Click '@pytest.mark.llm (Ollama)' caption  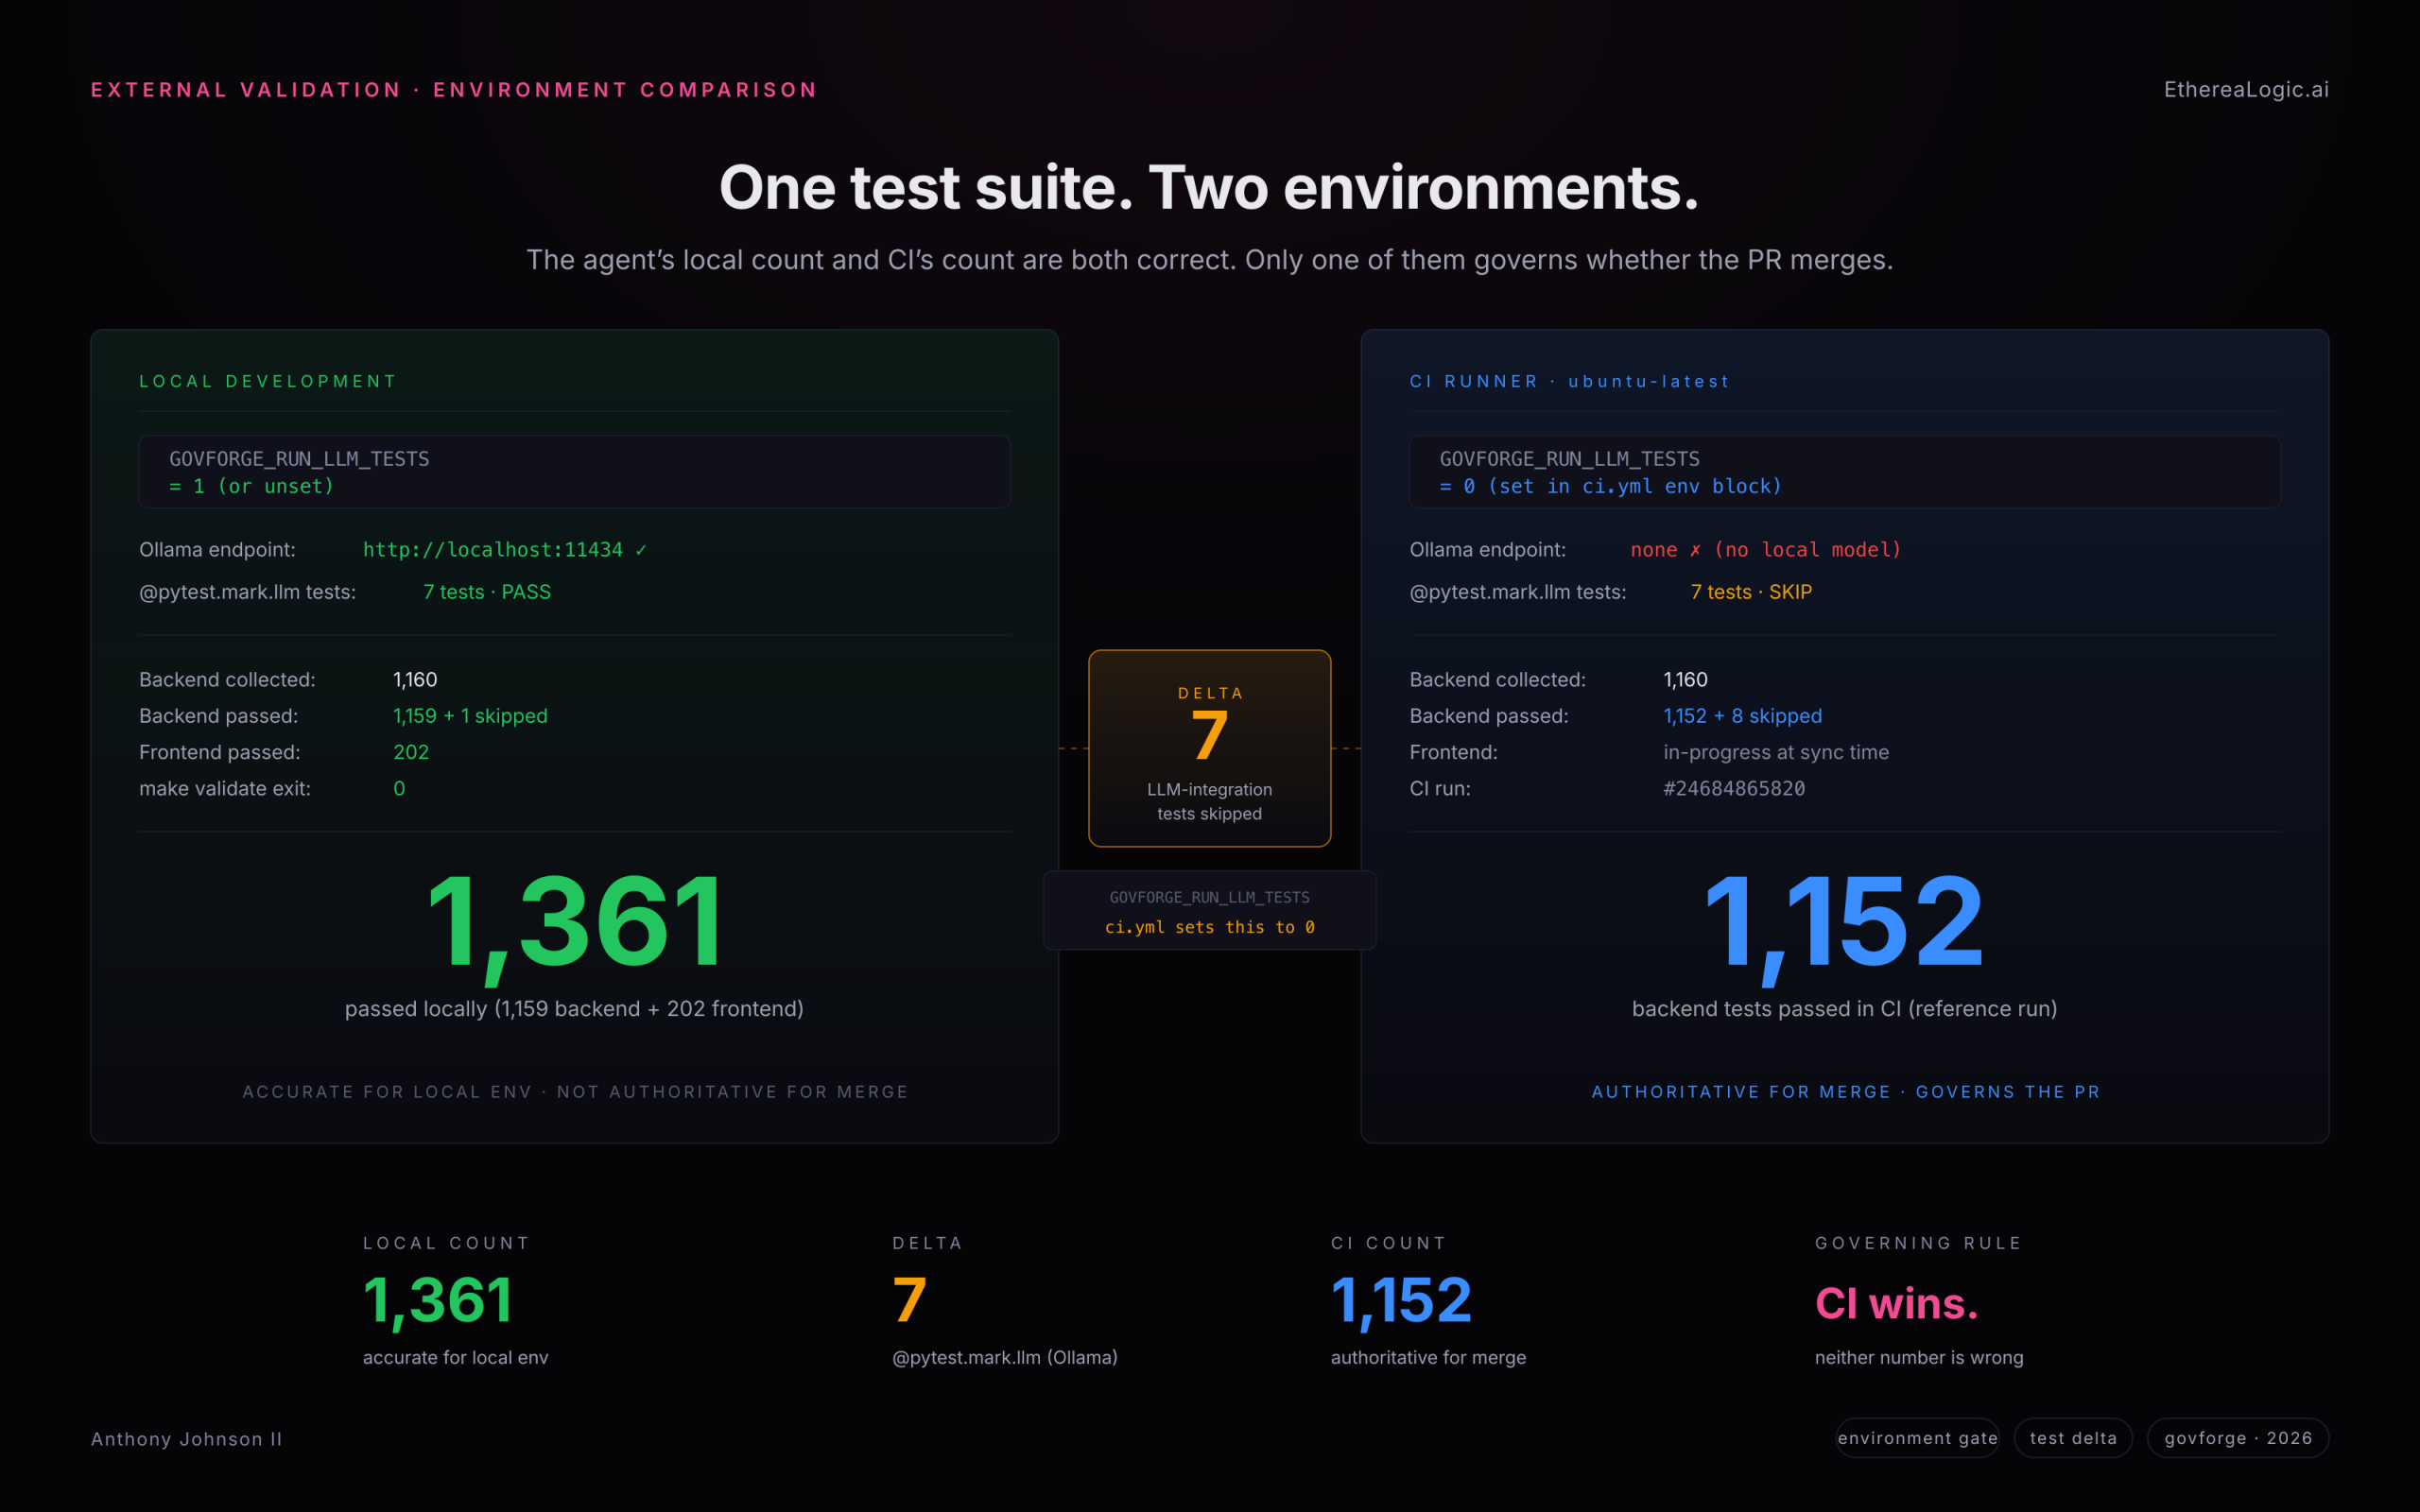click(x=1004, y=1358)
